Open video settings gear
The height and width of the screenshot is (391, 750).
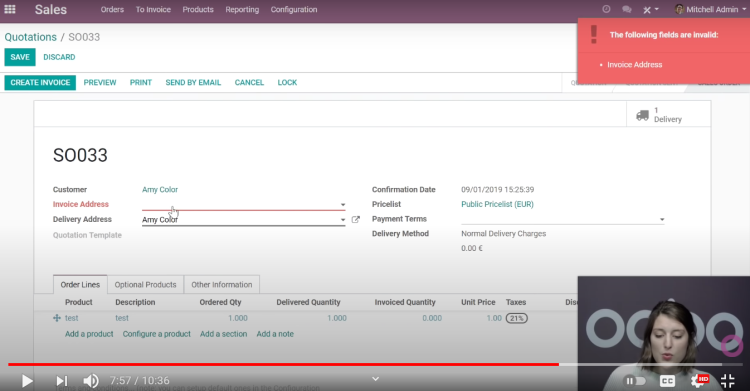(698, 381)
